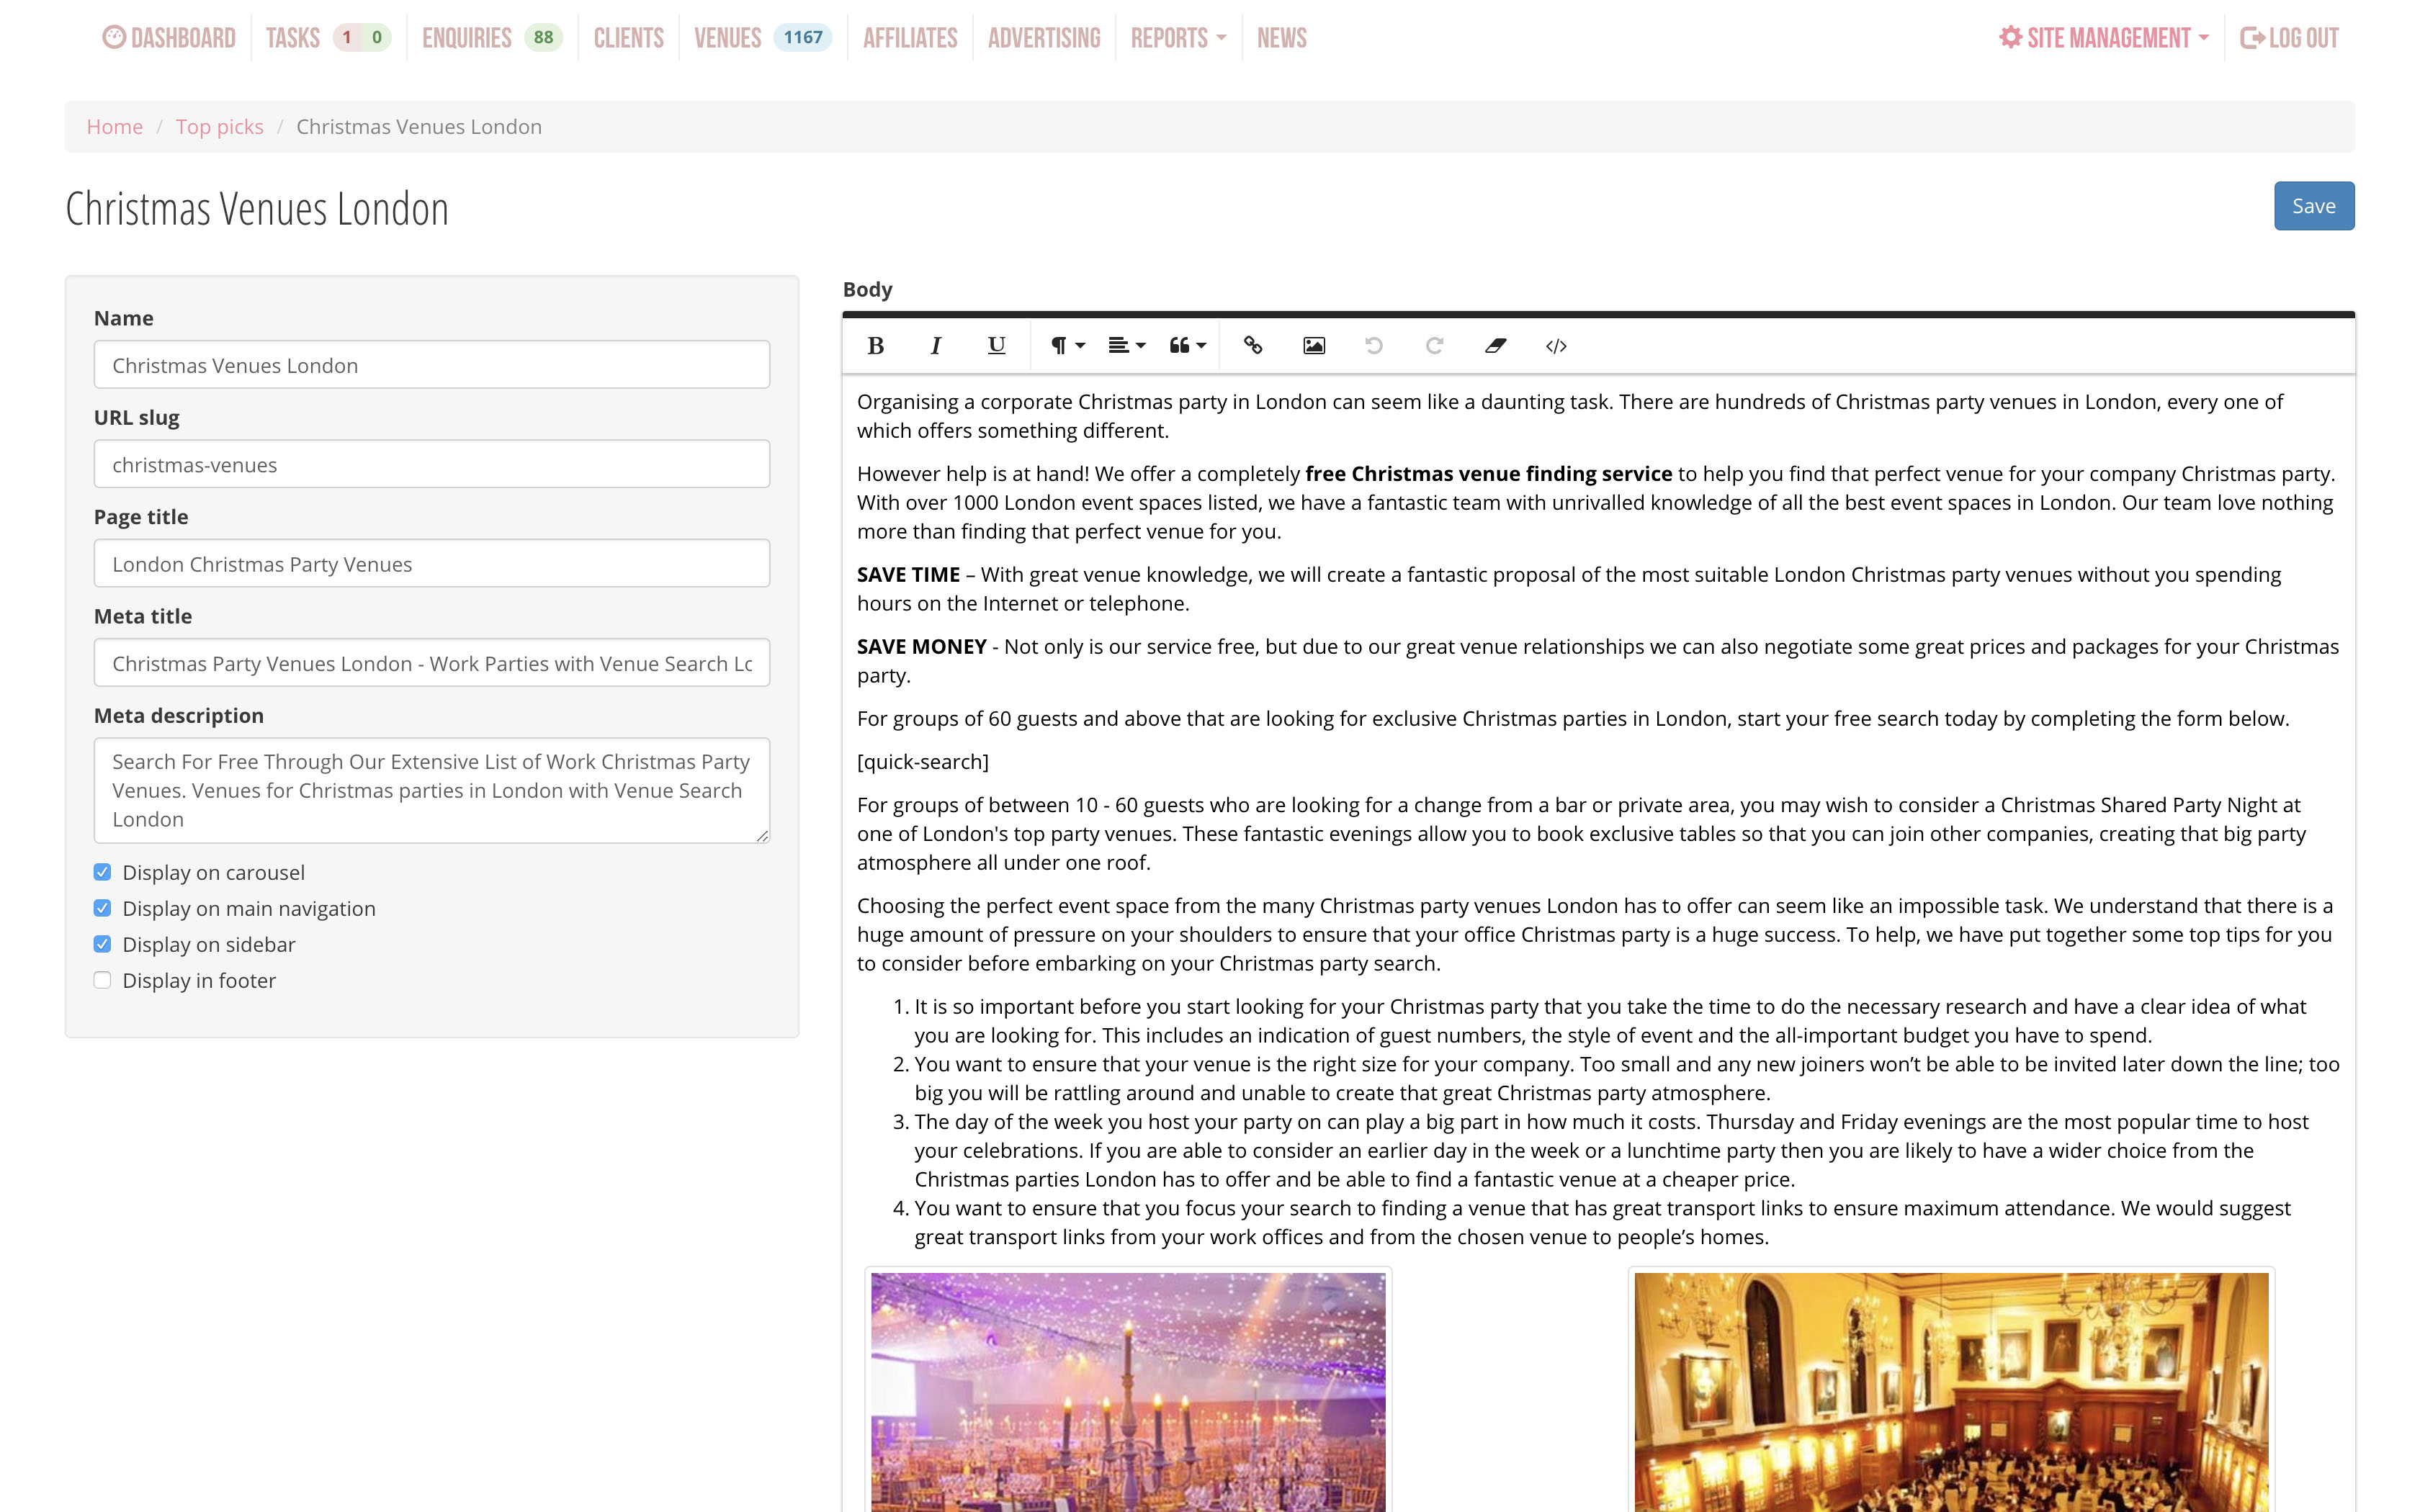2420x1512 pixels.
Task: Open the blockquote dropdown
Action: point(1188,346)
